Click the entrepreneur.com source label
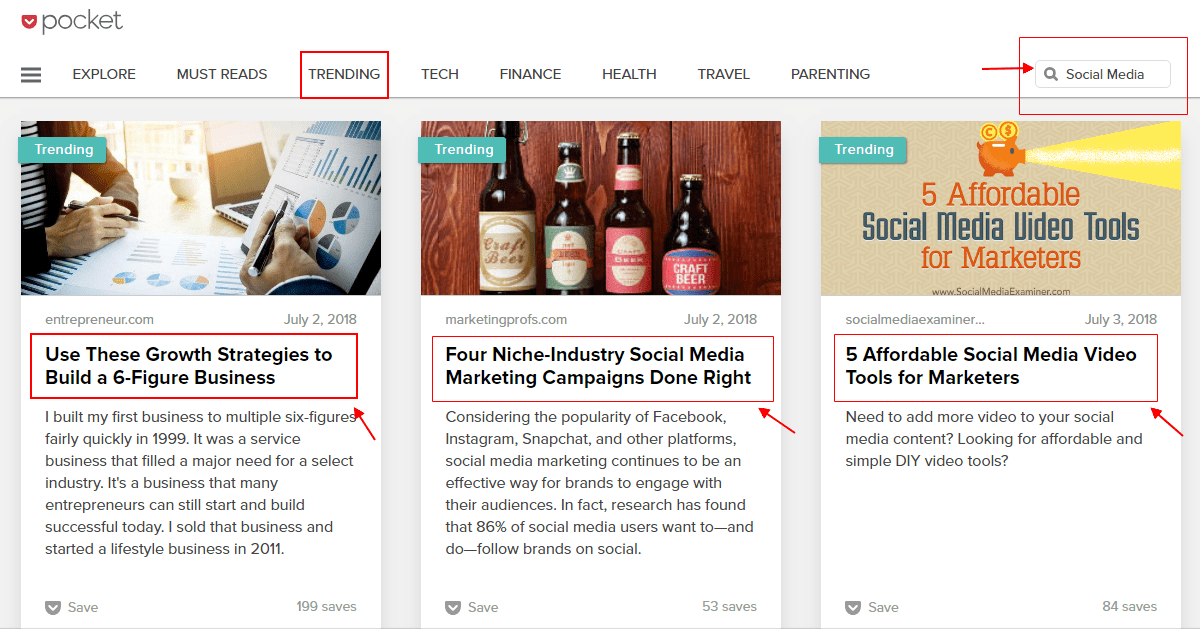The width and height of the screenshot is (1200, 629). coord(99,320)
